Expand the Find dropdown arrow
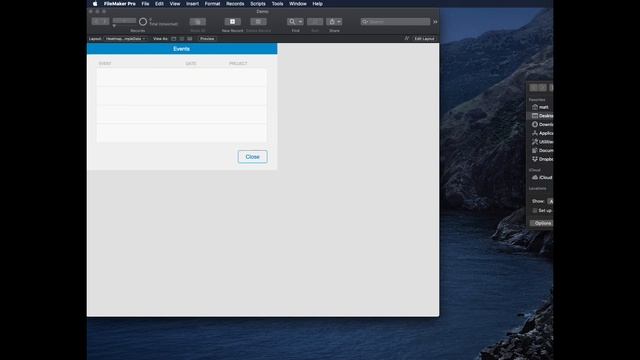 coord(300,22)
